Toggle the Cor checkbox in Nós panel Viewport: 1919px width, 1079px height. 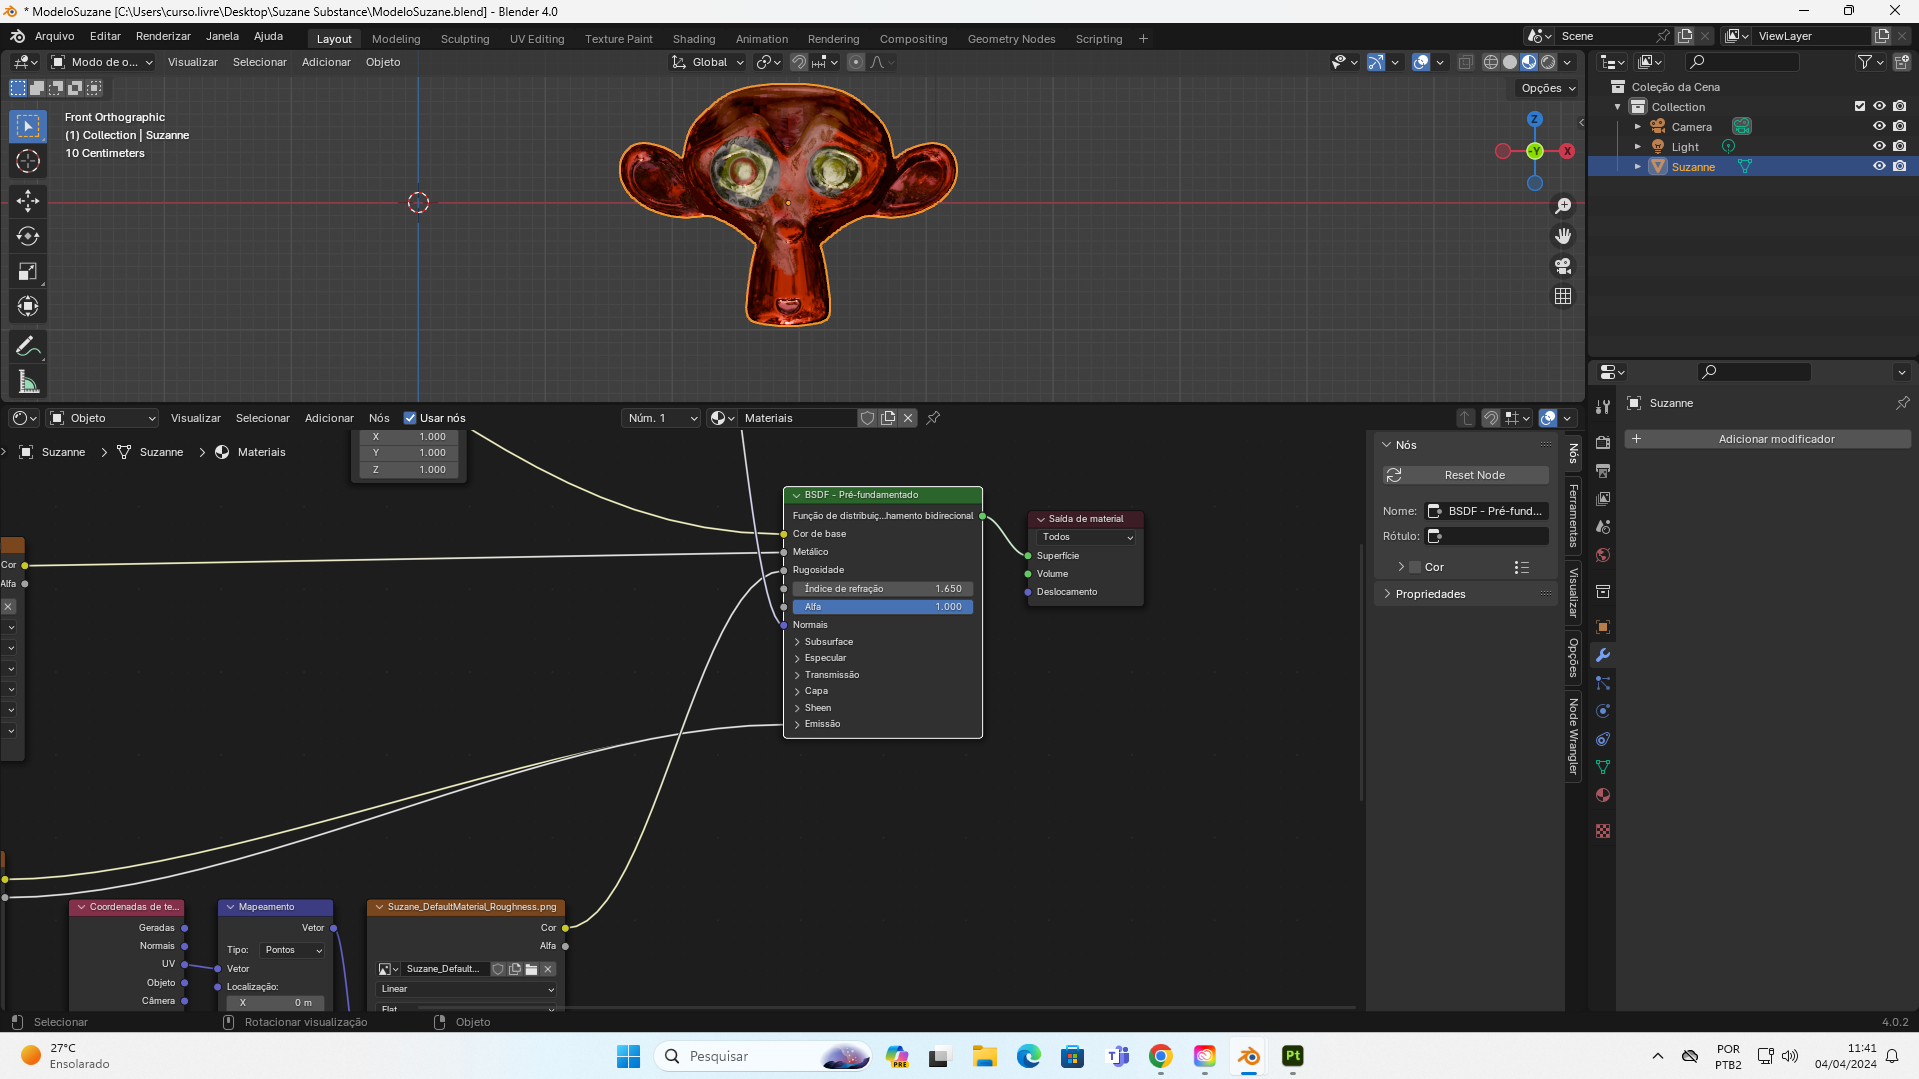click(1415, 567)
